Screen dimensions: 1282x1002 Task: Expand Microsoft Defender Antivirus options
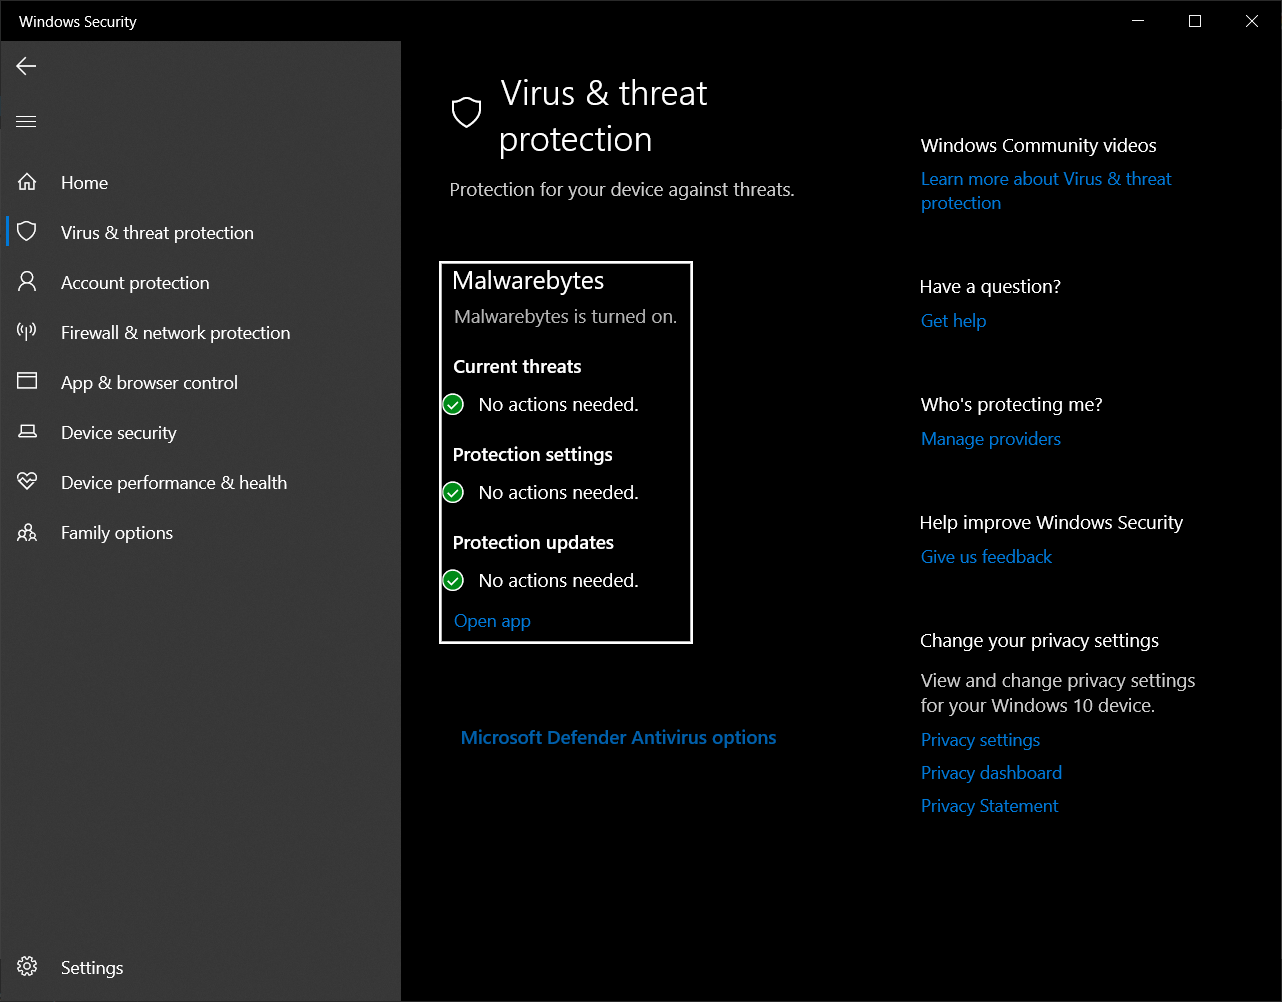click(618, 738)
